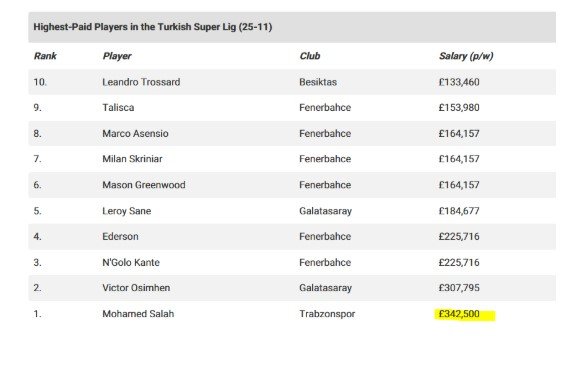Click the highlighted £342,500 salary

coord(459,314)
